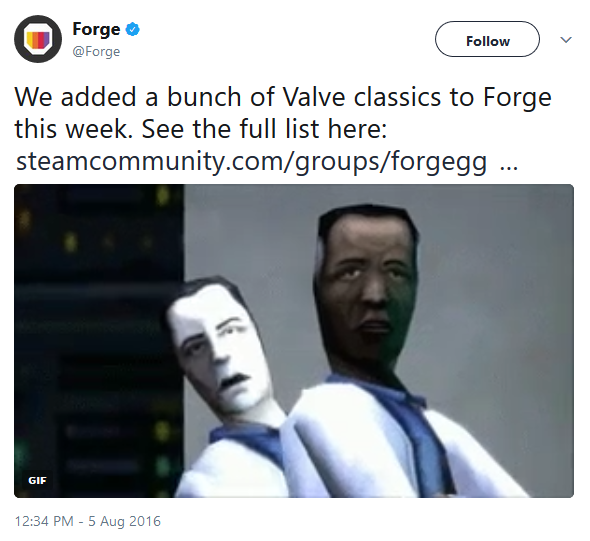
Task: Click the GIF label badge
Action: [x=37, y=480]
